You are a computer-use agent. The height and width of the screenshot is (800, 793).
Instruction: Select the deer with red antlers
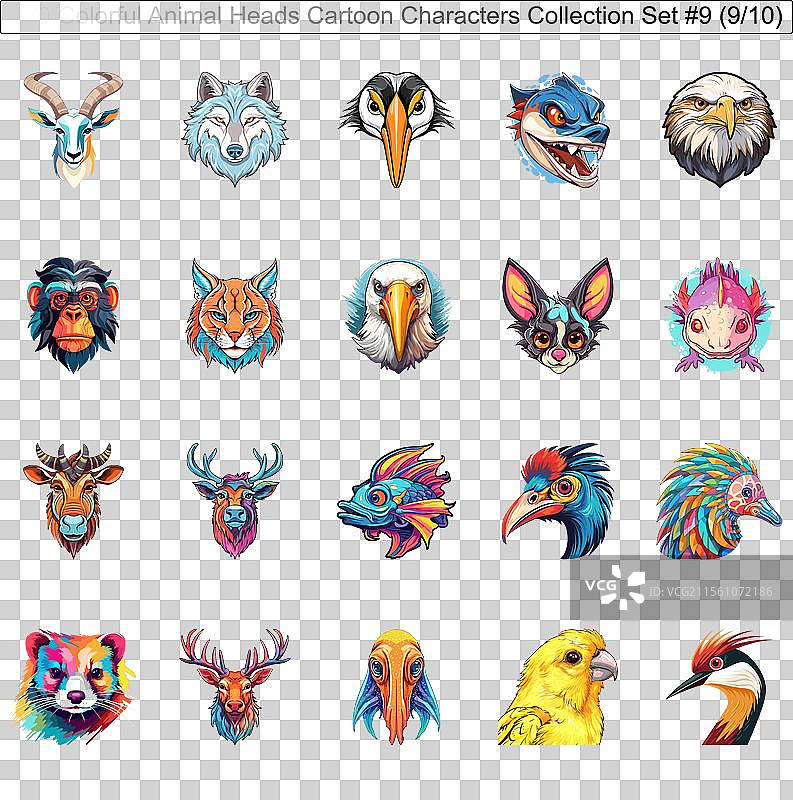[234, 686]
